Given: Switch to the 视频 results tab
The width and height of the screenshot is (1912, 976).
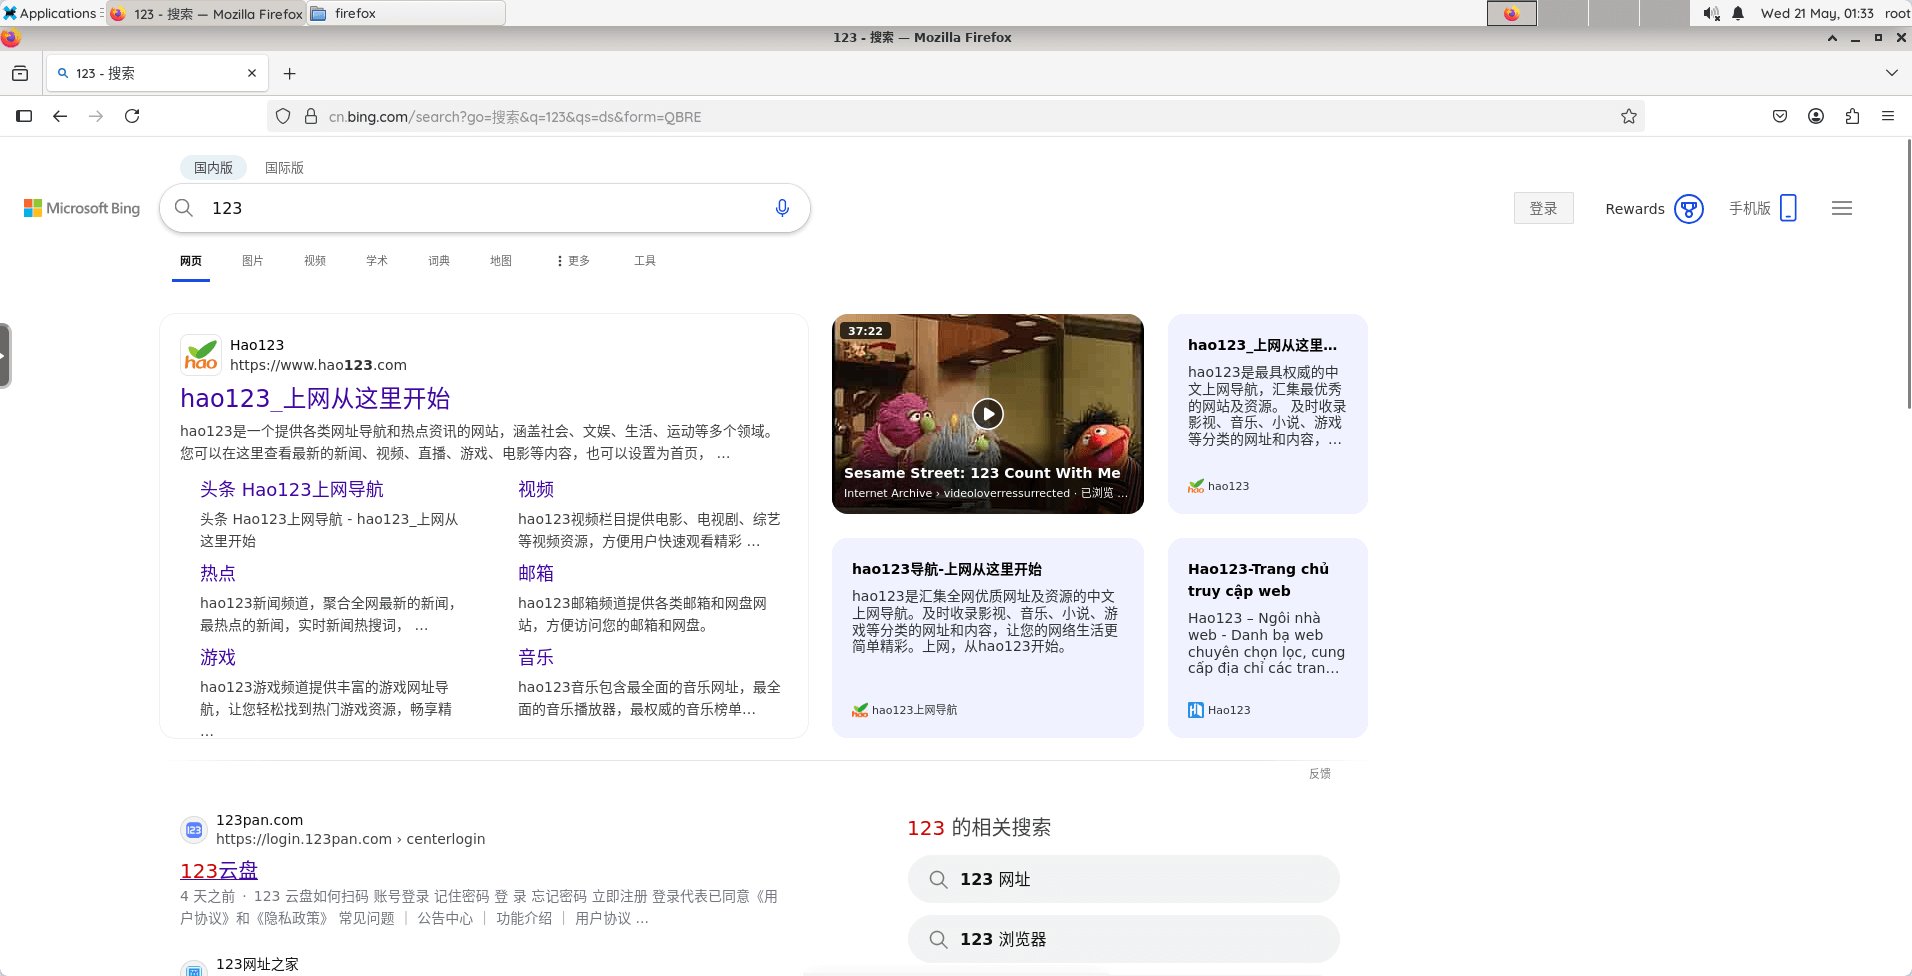Looking at the screenshot, I should (x=315, y=261).
